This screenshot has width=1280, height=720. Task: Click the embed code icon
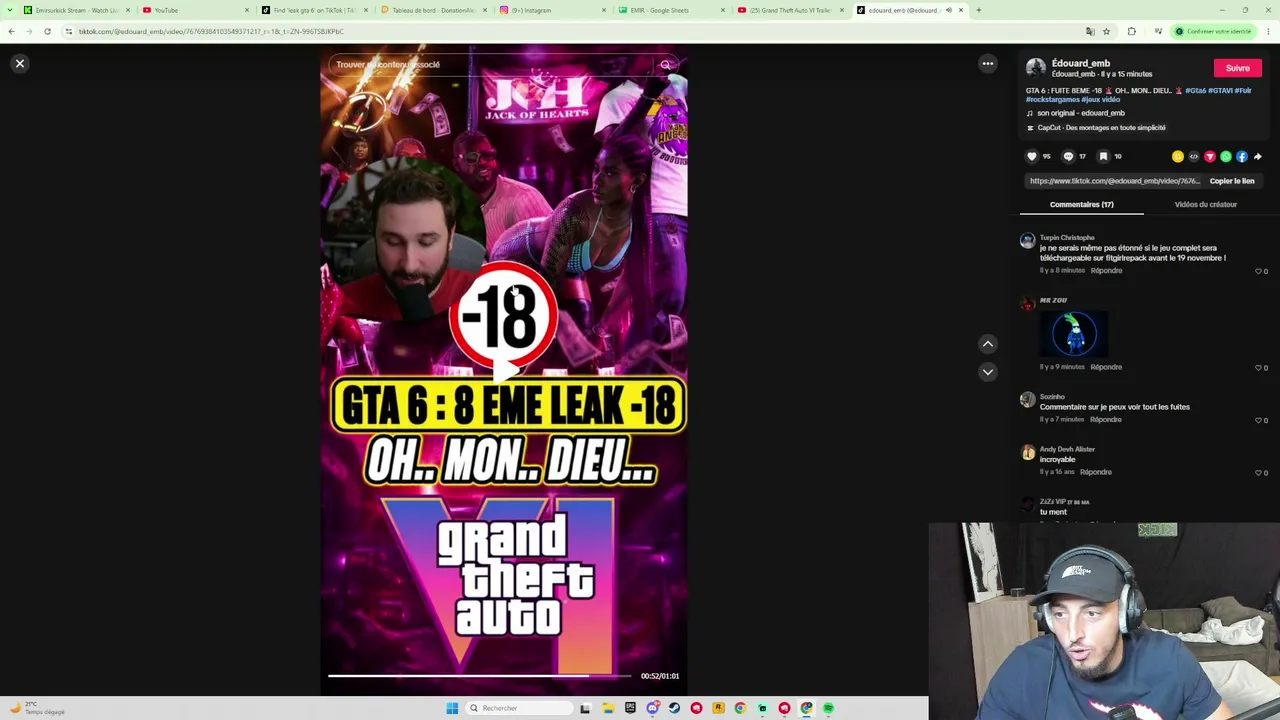click(x=1194, y=157)
